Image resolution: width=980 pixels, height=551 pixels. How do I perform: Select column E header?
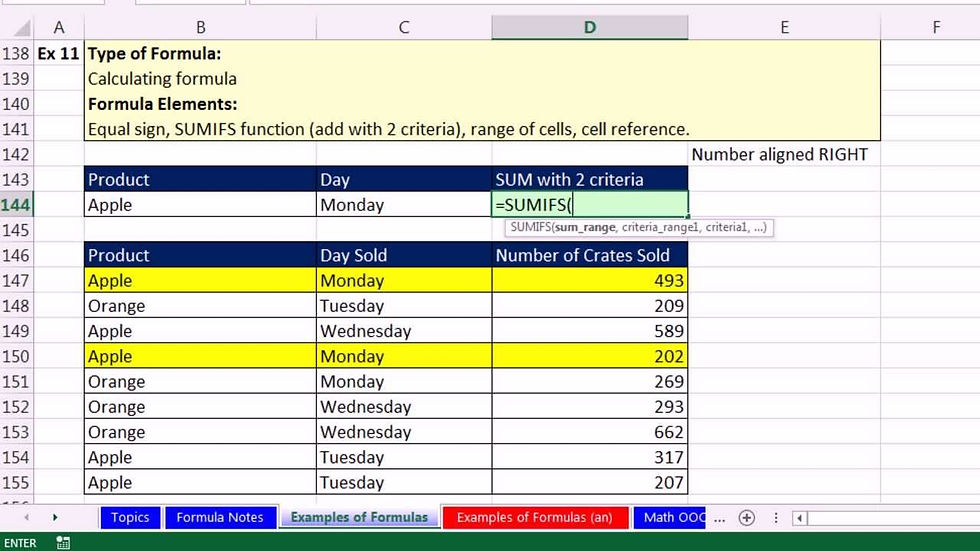coord(784,27)
